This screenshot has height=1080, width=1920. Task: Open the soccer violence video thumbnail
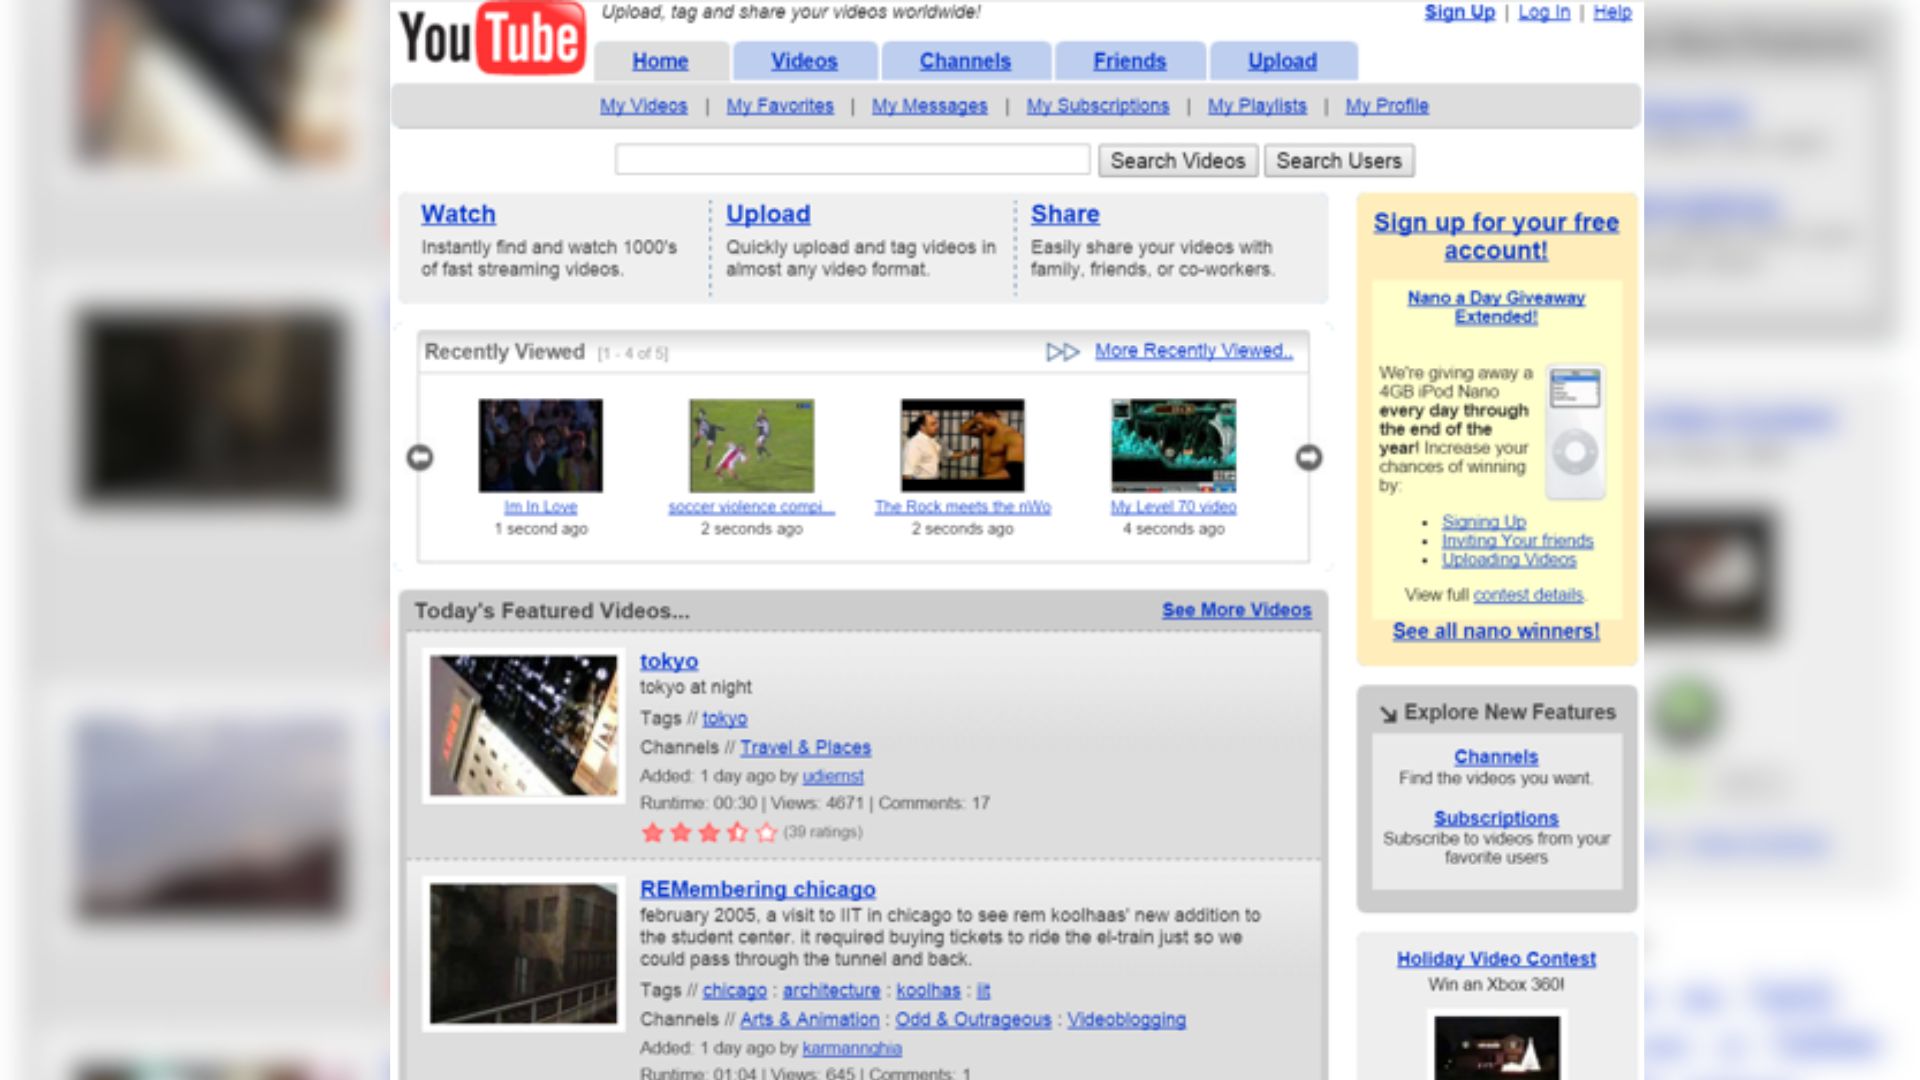point(751,445)
